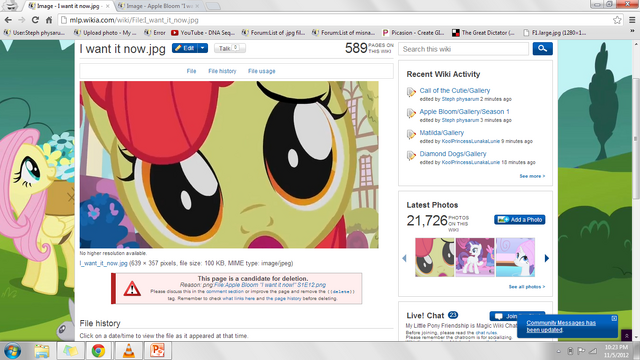Click the edit icon beside Call of the Cutie/Gallery
Screen dimensions: 640x360
411,92
